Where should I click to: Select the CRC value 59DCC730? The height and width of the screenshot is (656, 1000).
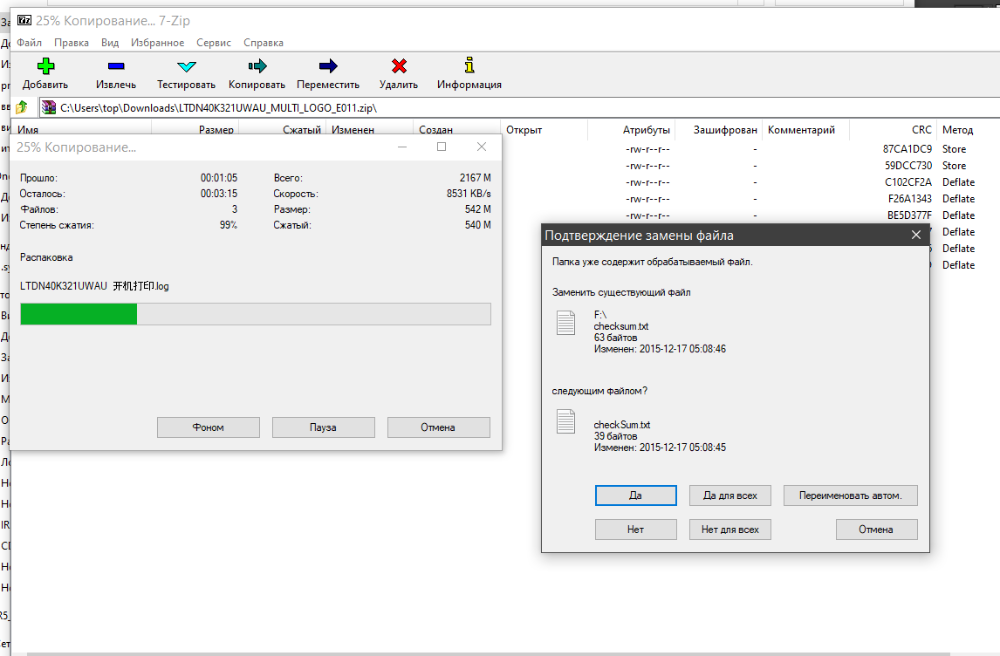908,166
